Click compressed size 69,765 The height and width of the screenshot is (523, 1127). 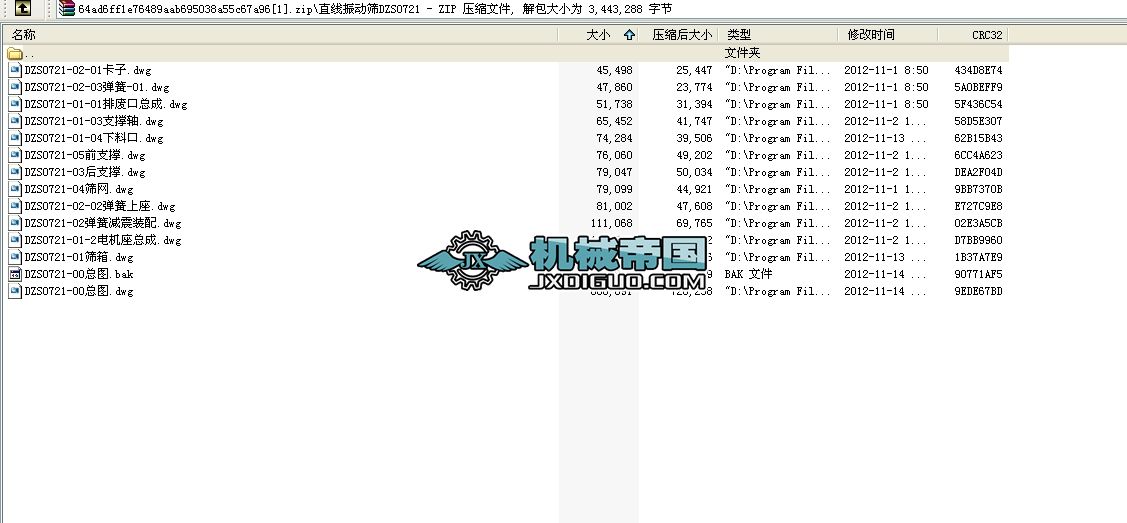[x=694, y=223]
